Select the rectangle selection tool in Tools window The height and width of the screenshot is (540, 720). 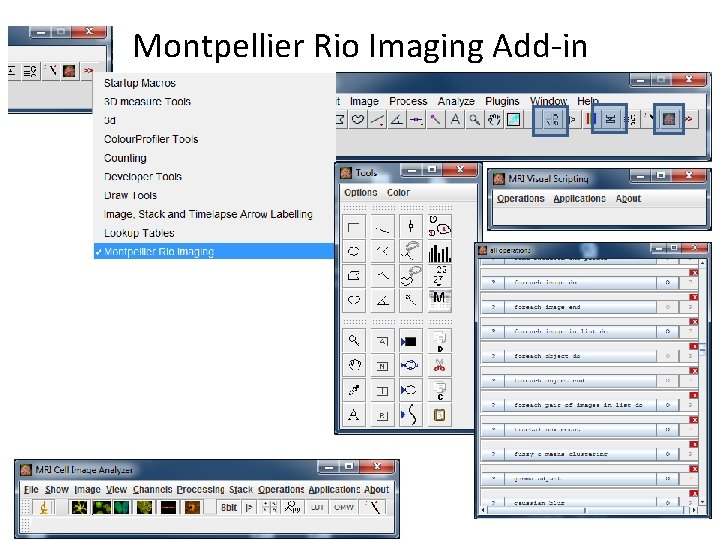[x=354, y=227]
